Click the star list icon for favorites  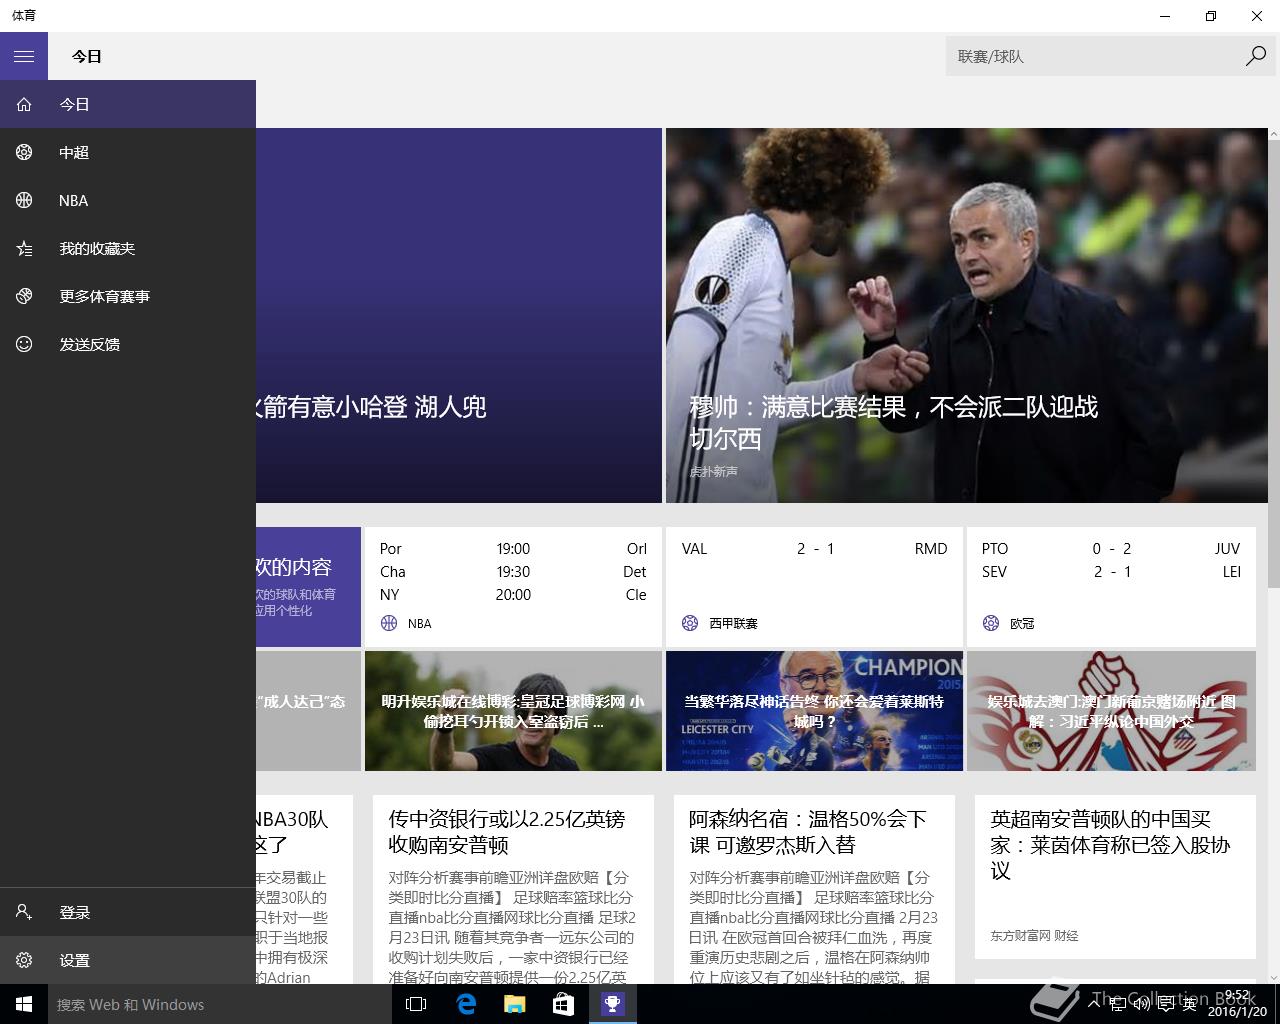coord(24,248)
